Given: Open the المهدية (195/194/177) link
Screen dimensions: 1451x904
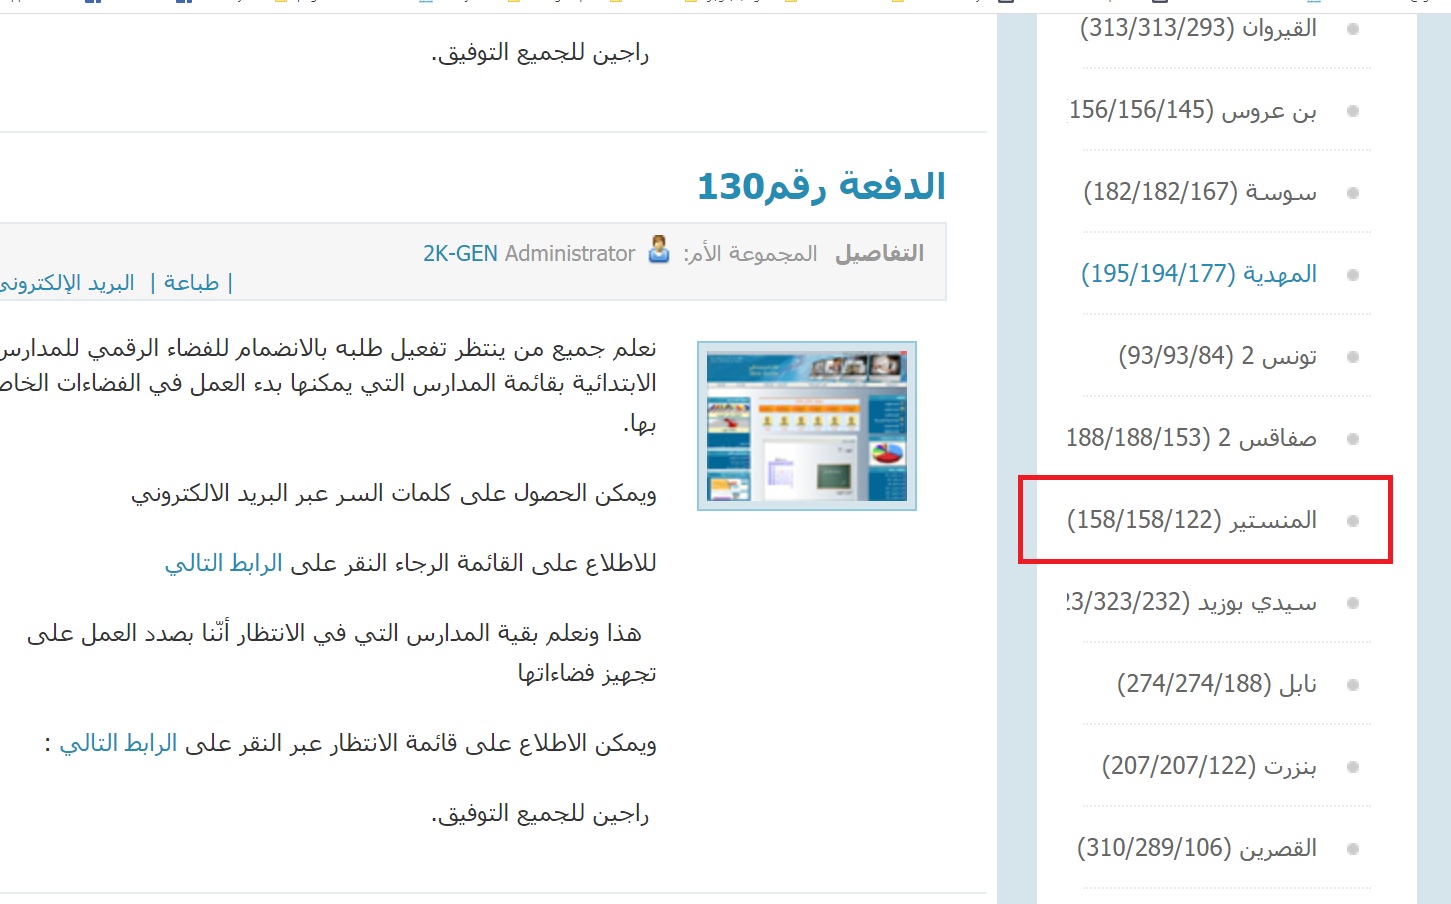Looking at the screenshot, I should [x=1199, y=275].
